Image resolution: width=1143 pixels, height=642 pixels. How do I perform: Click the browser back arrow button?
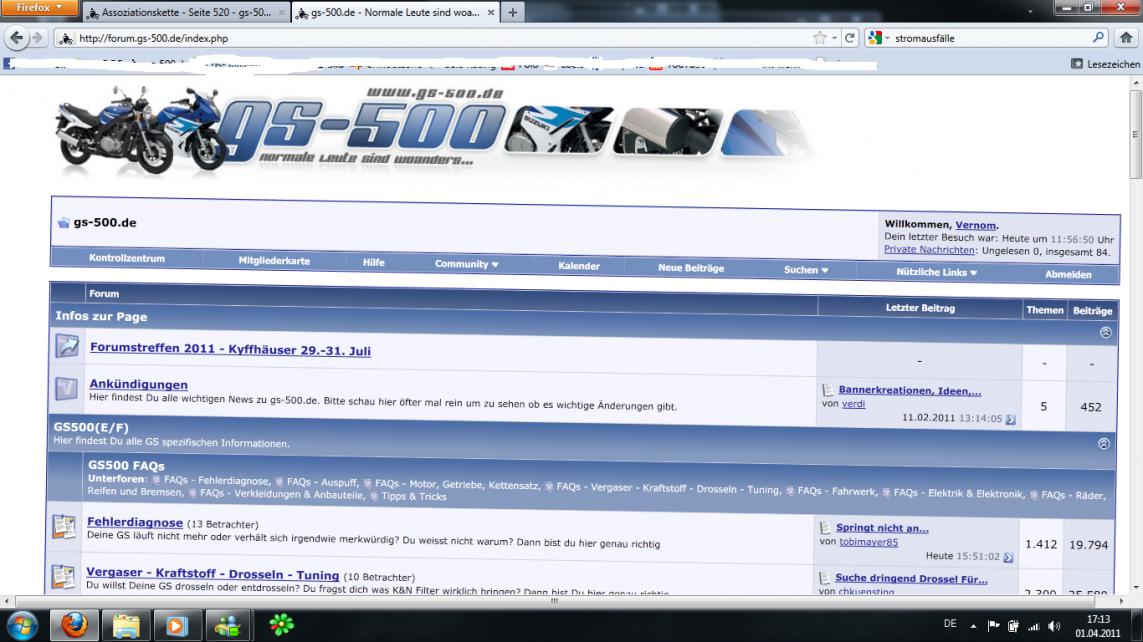coord(17,38)
